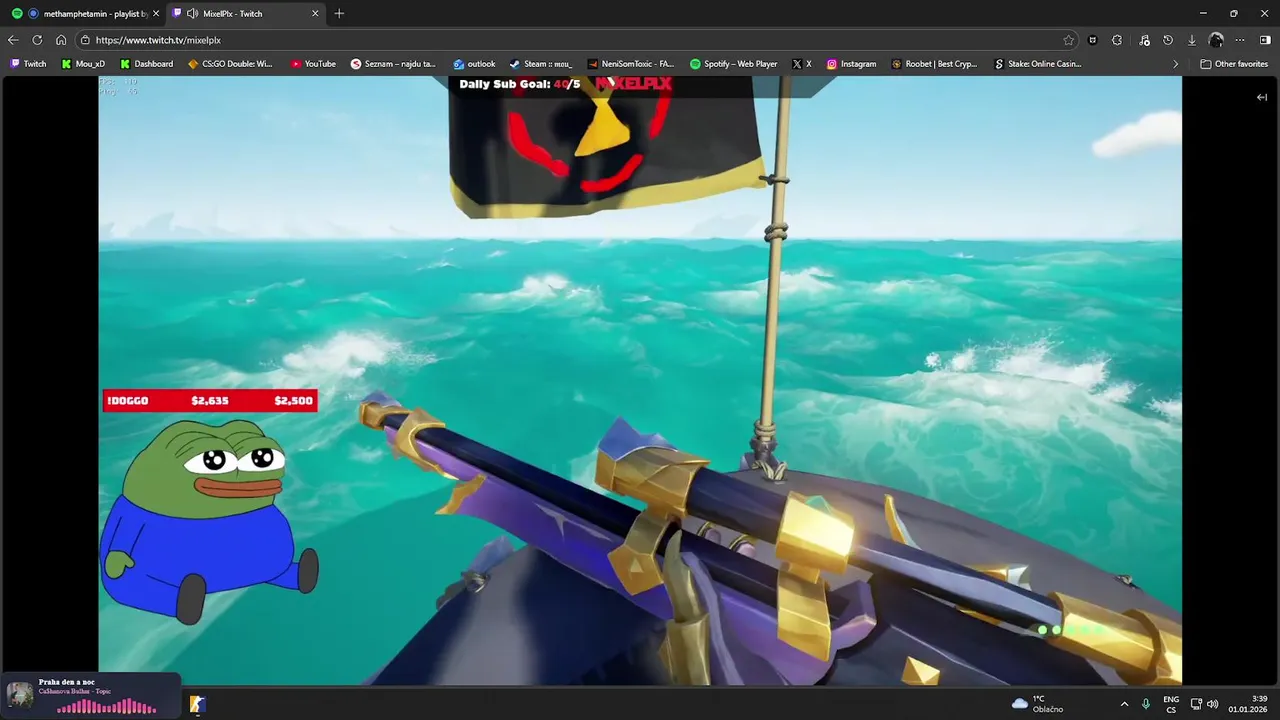Exit theatre mode arrow on the stream
Image resolution: width=1280 pixels, height=720 pixels.
(x=1262, y=97)
